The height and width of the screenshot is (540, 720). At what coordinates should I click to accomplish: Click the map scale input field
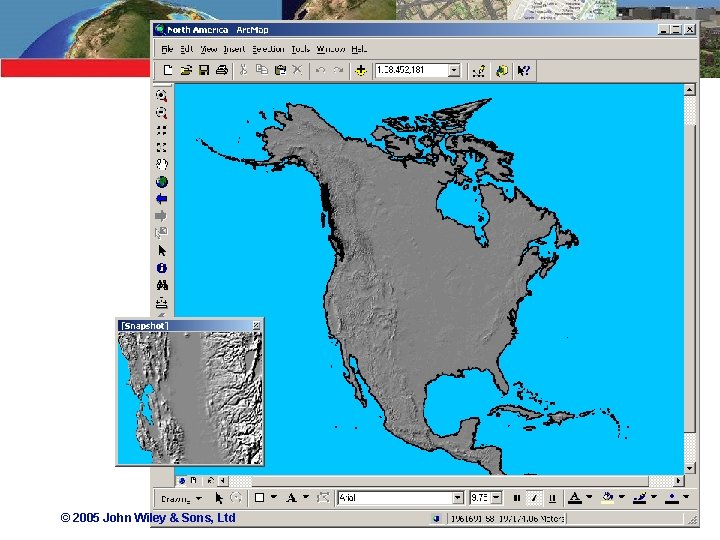(411, 70)
